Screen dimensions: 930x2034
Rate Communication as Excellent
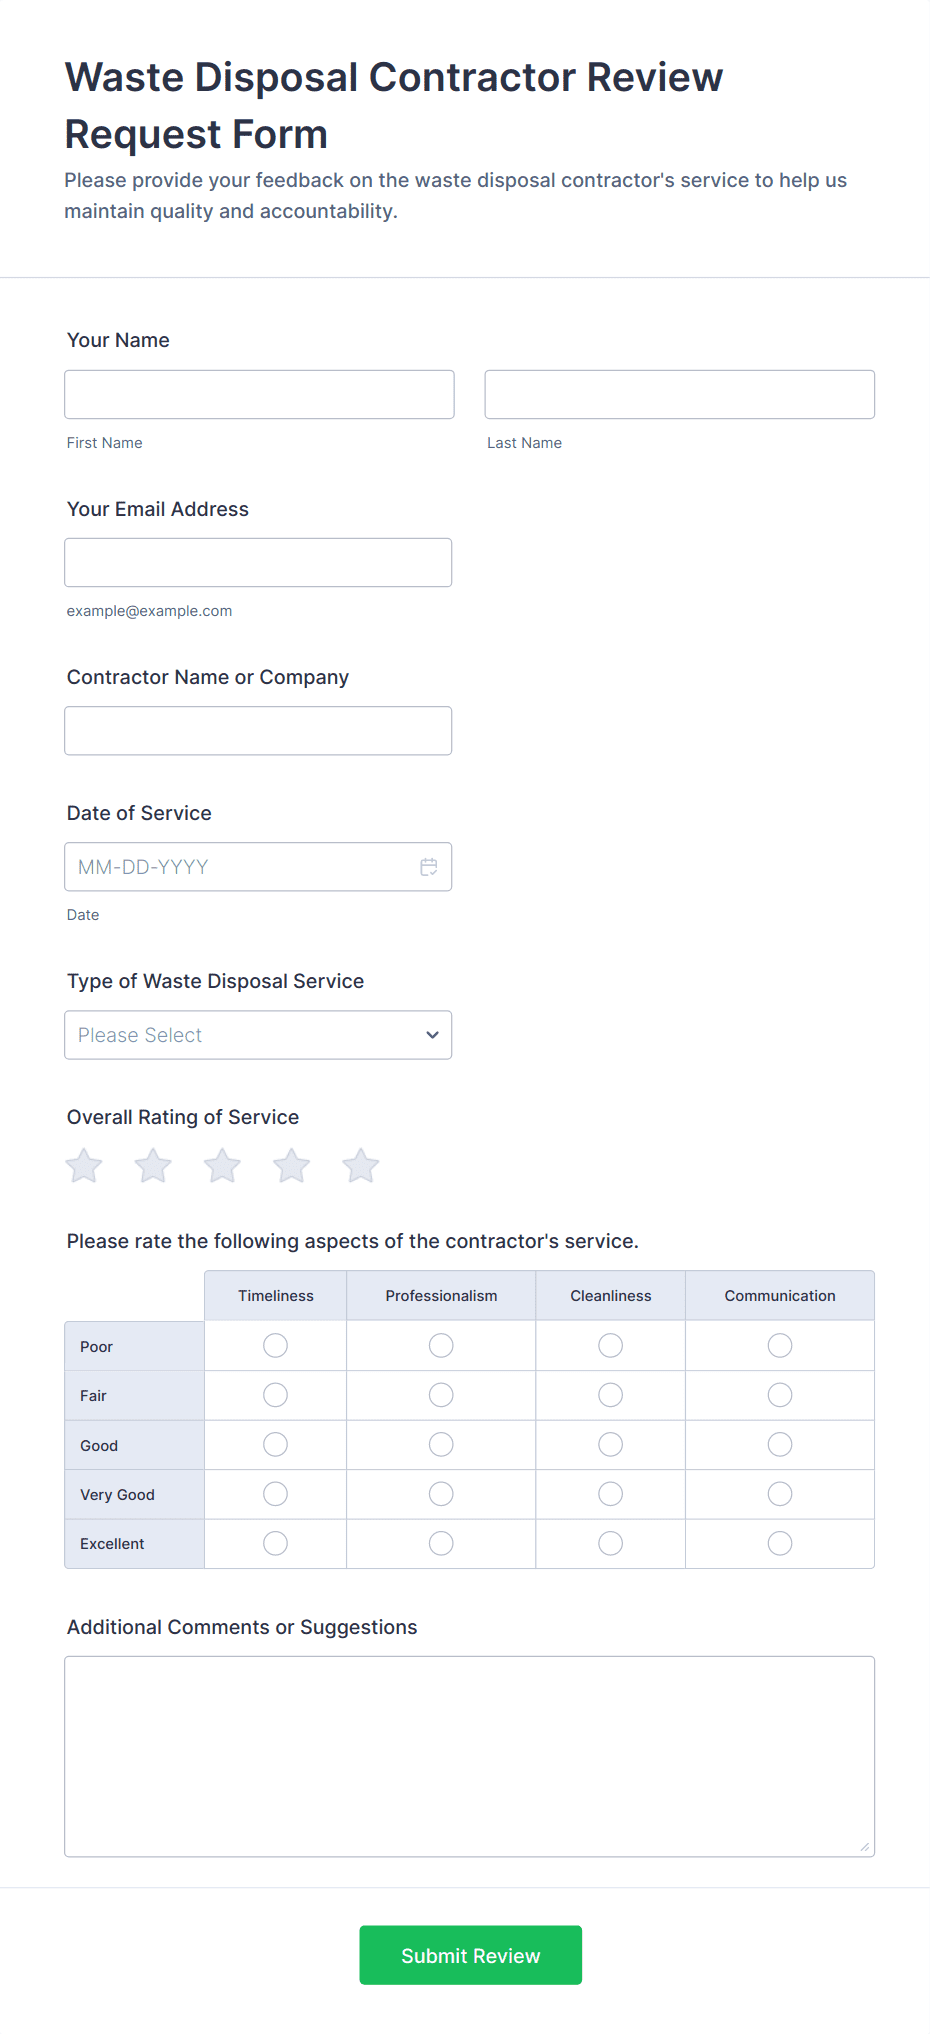tap(780, 1544)
